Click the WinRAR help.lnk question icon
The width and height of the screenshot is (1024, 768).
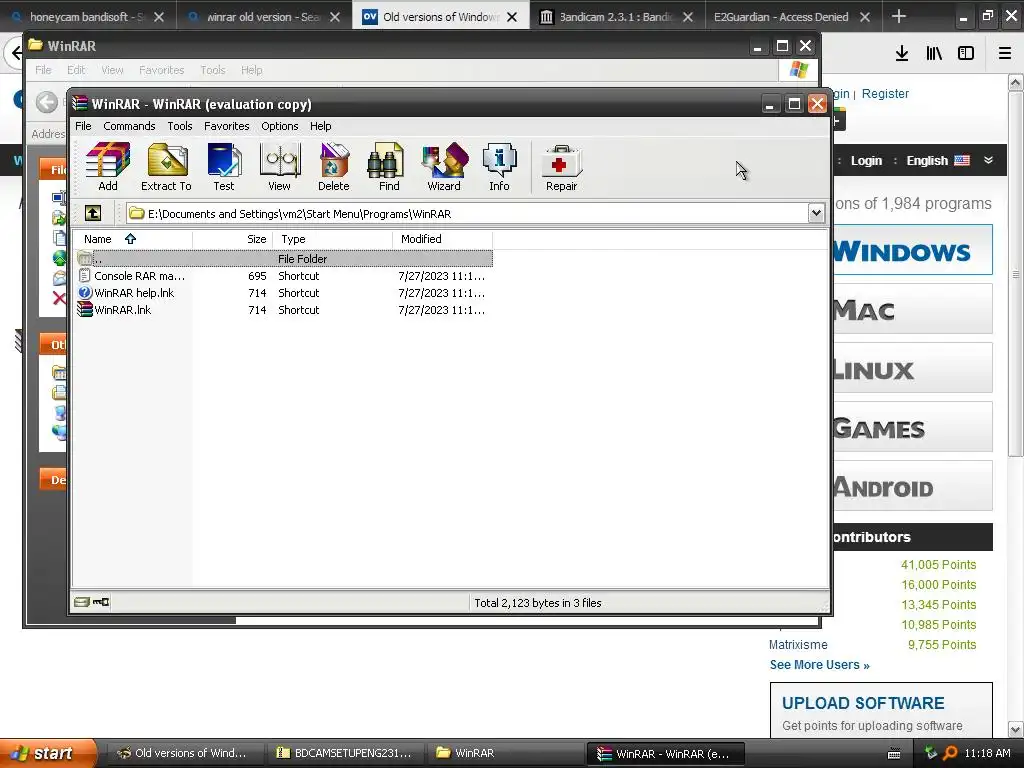click(x=85, y=293)
